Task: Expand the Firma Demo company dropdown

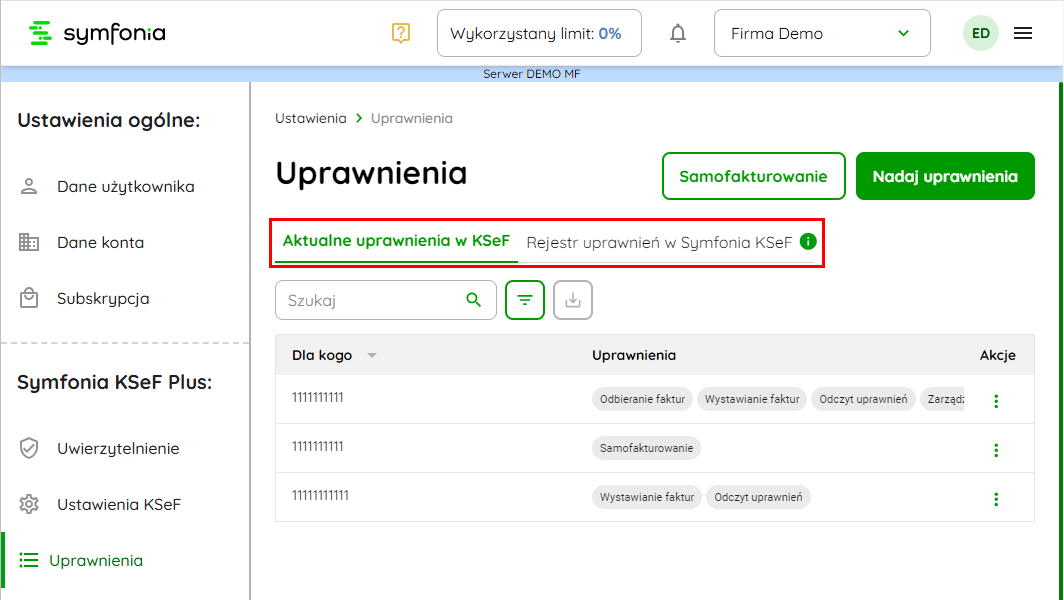Action: tap(822, 33)
